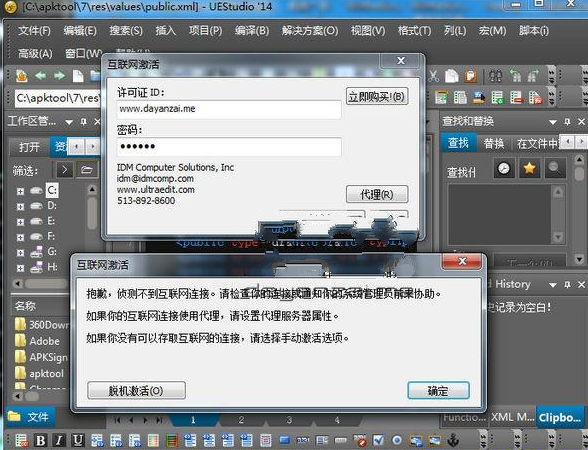The width and height of the screenshot is (588, 450).
Task: Click the drive tree vertical scrollbar
Action: coord(92,214)
